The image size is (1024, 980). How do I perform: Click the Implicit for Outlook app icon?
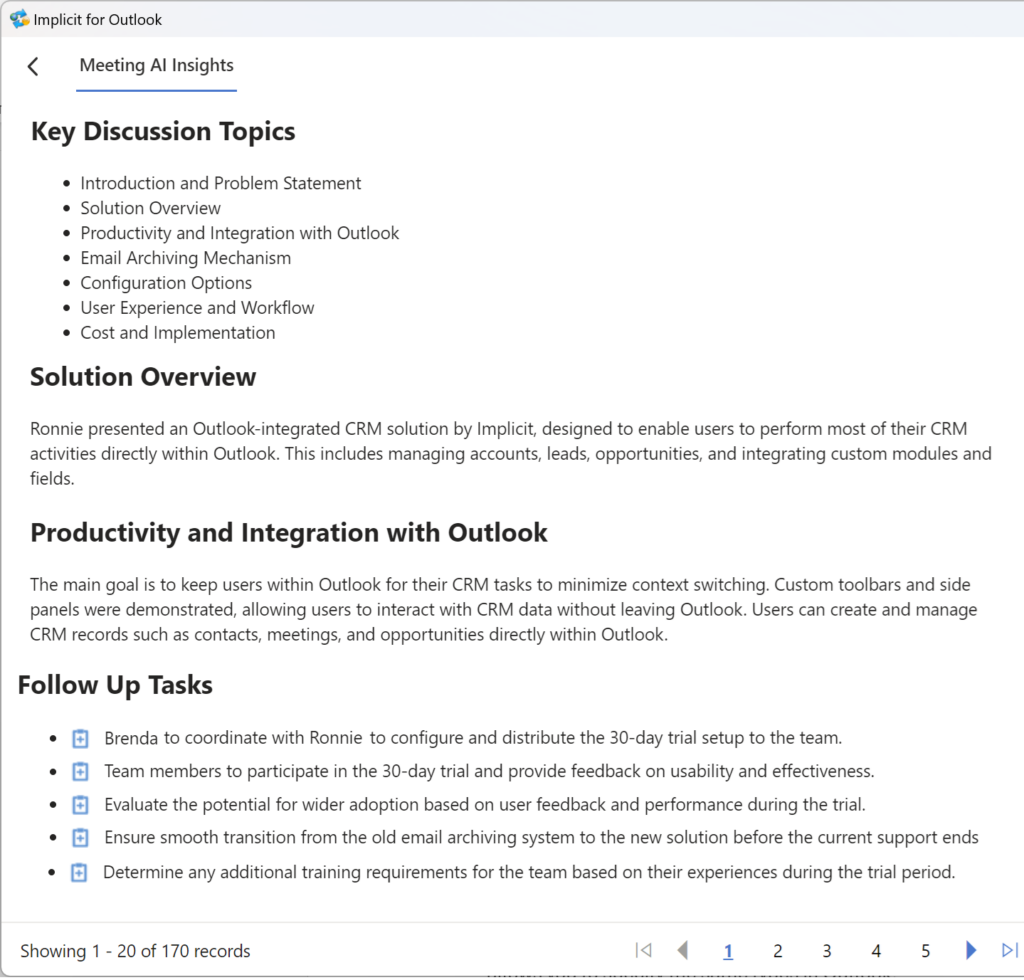click(x=18, y=19)
